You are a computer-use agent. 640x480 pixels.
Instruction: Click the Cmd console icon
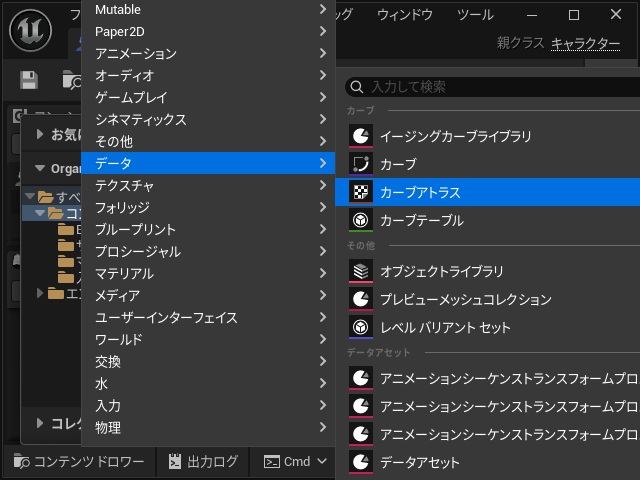tap(272, 462)
